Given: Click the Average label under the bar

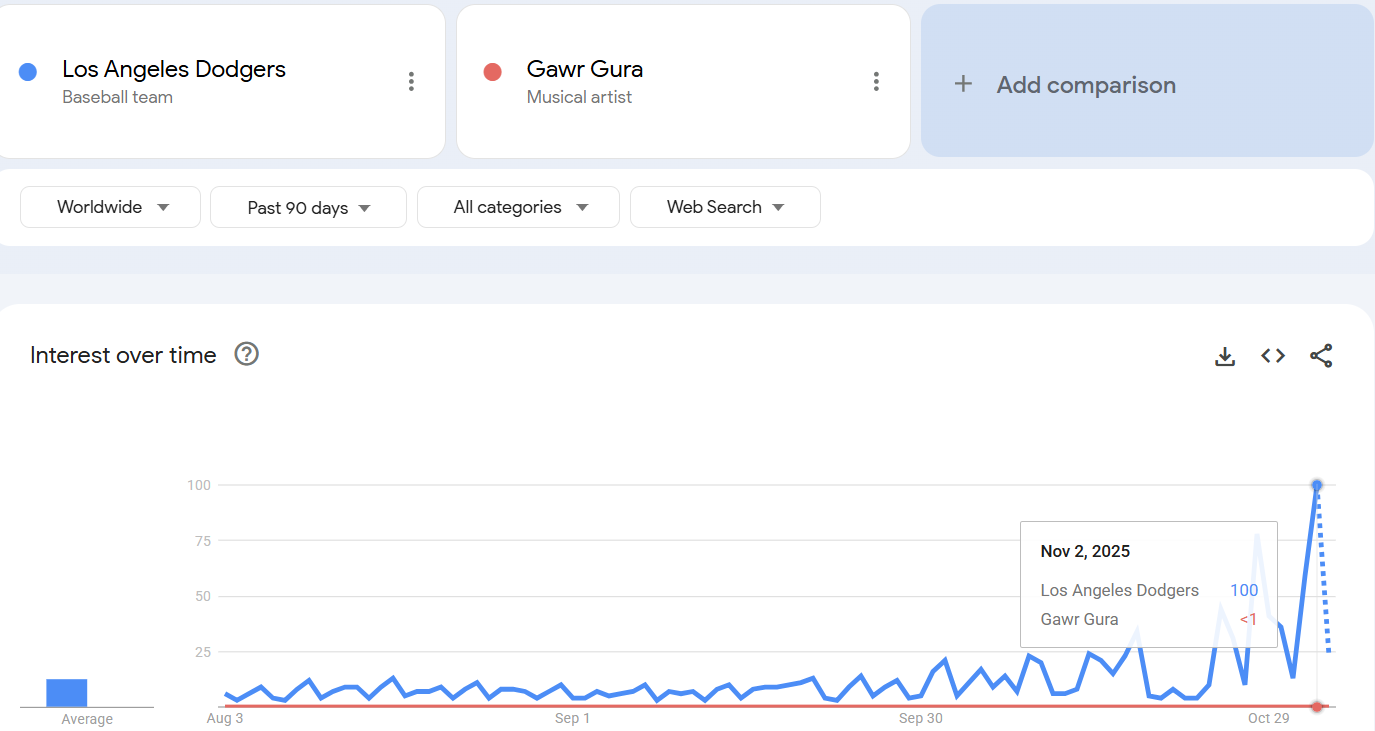Looking at the screenshot, I should pyautogui.click(x=87, y=719).
